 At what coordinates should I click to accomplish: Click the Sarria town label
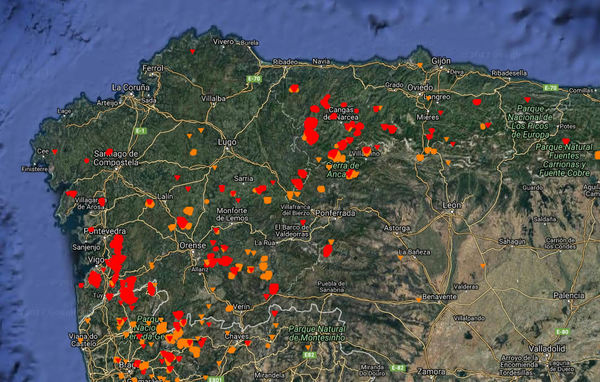(x=243, y=179)
